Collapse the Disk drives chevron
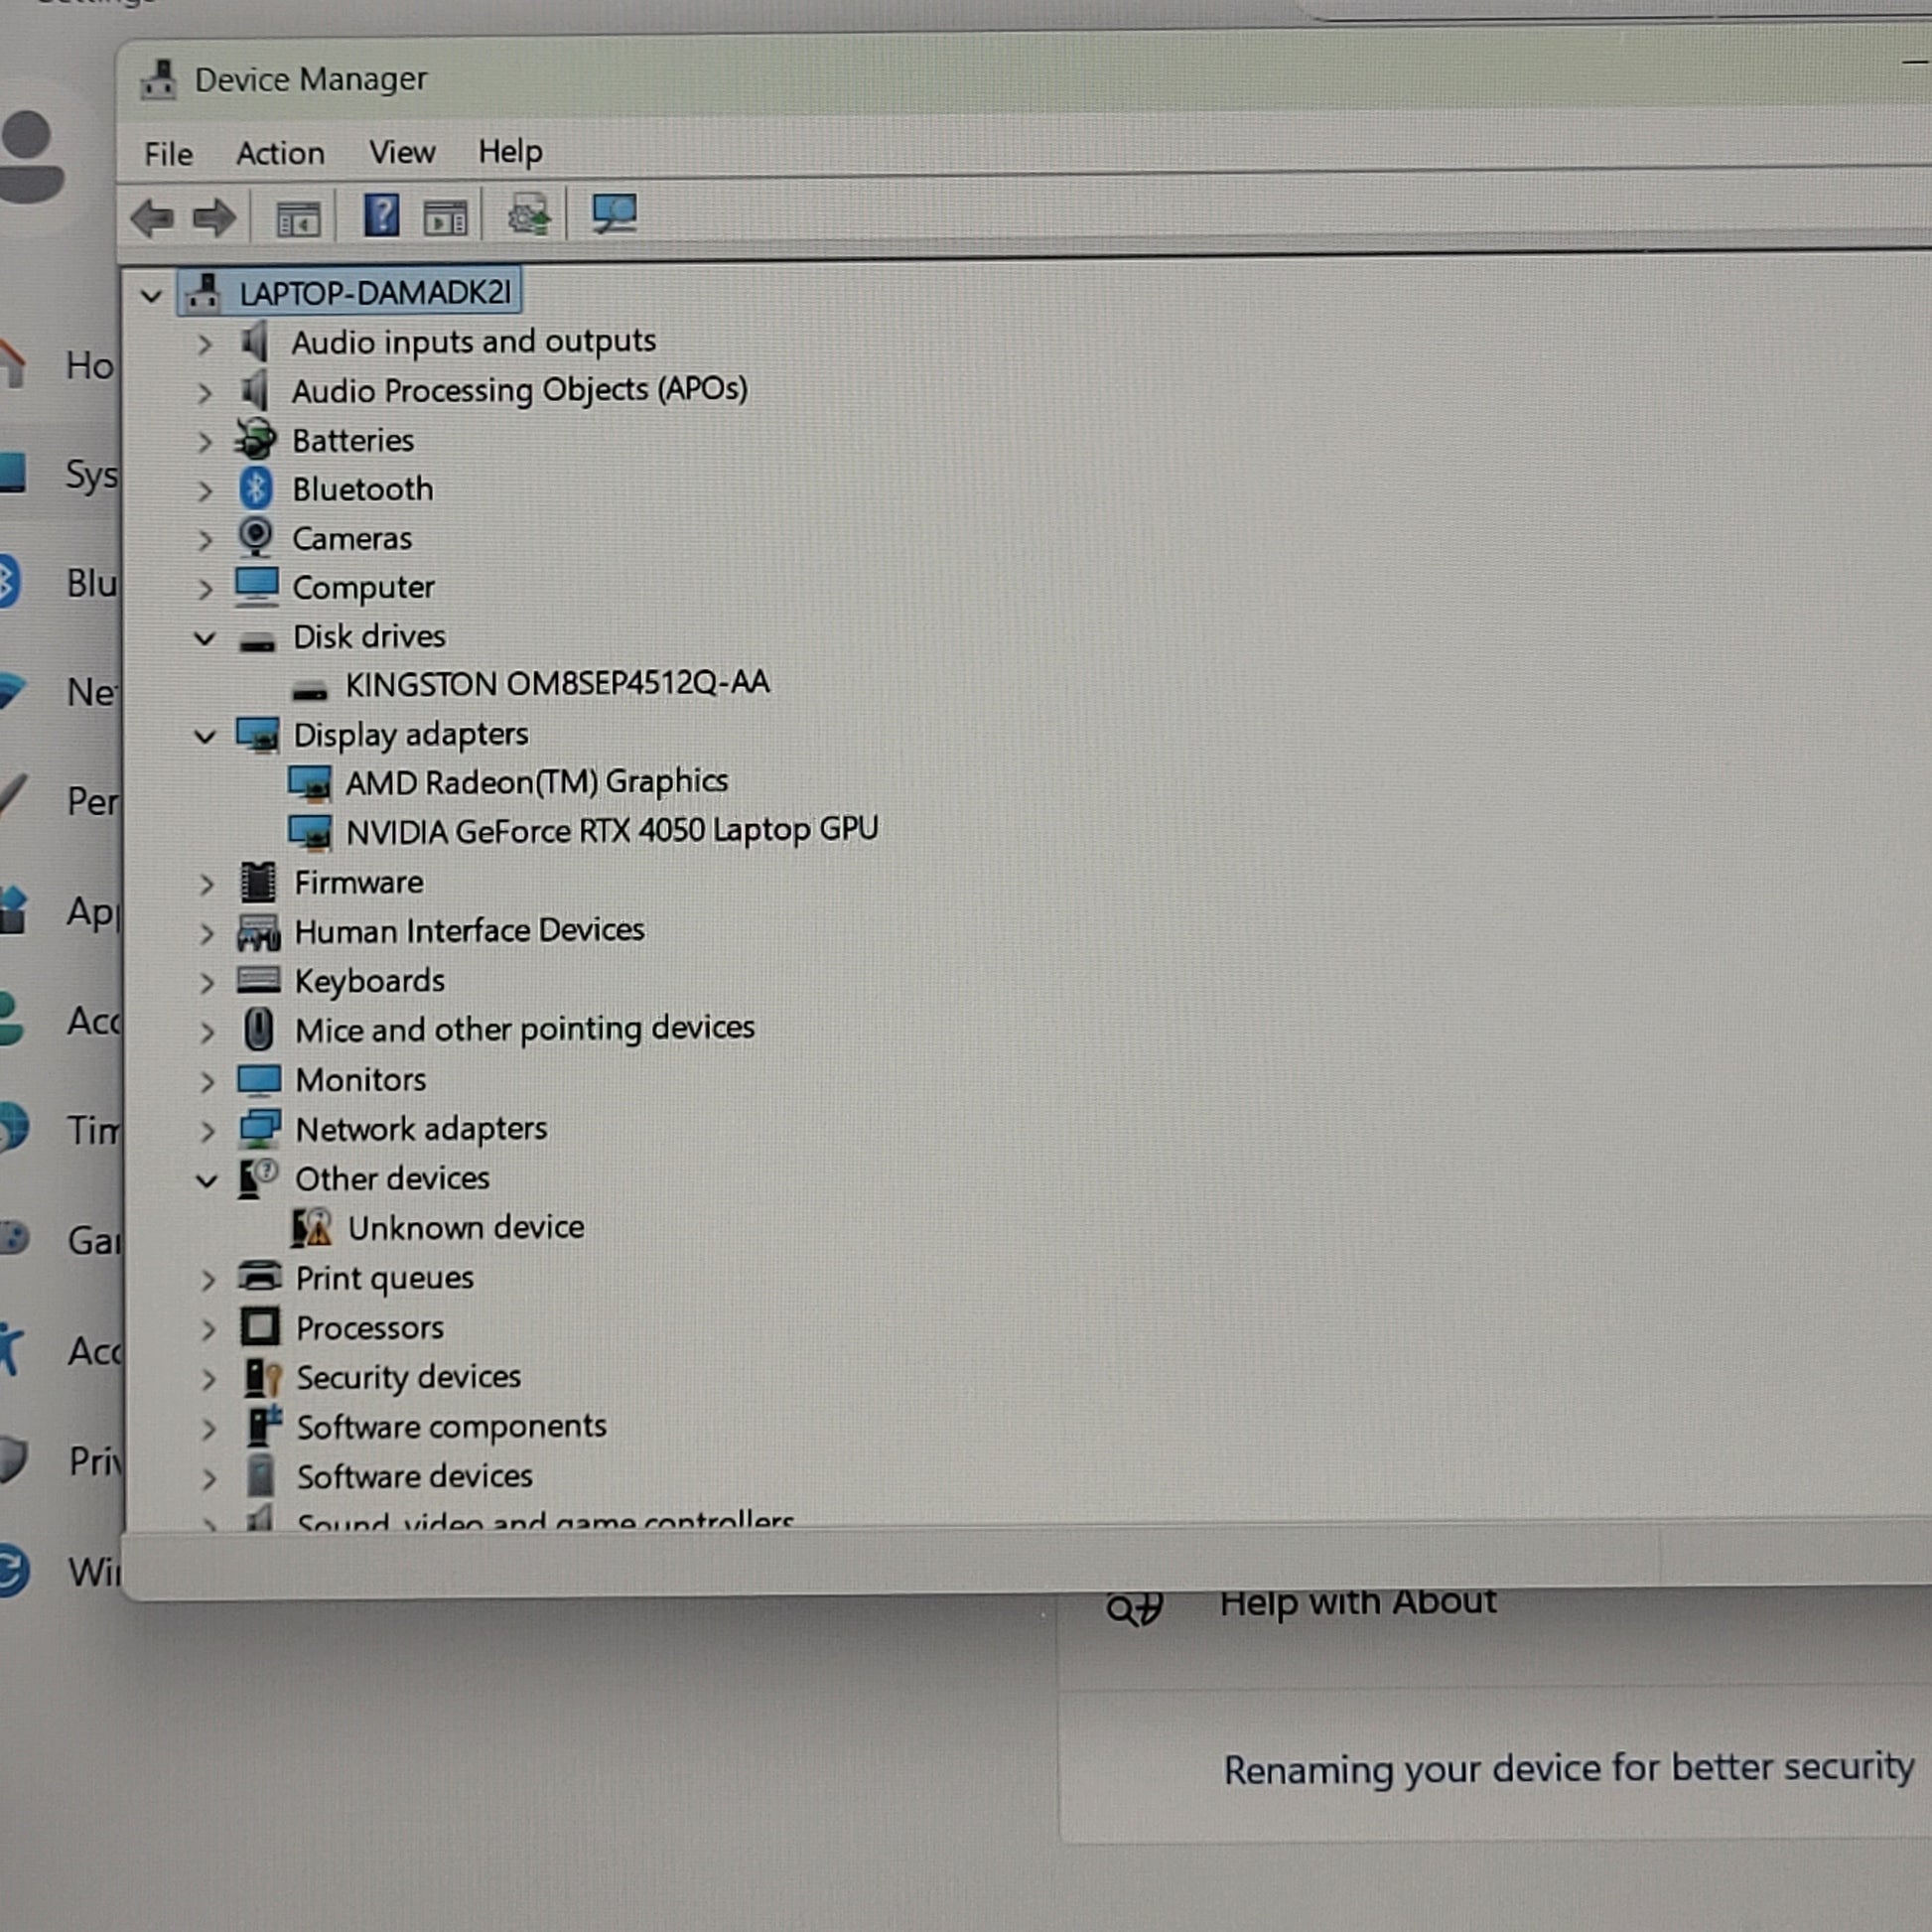 205,638
